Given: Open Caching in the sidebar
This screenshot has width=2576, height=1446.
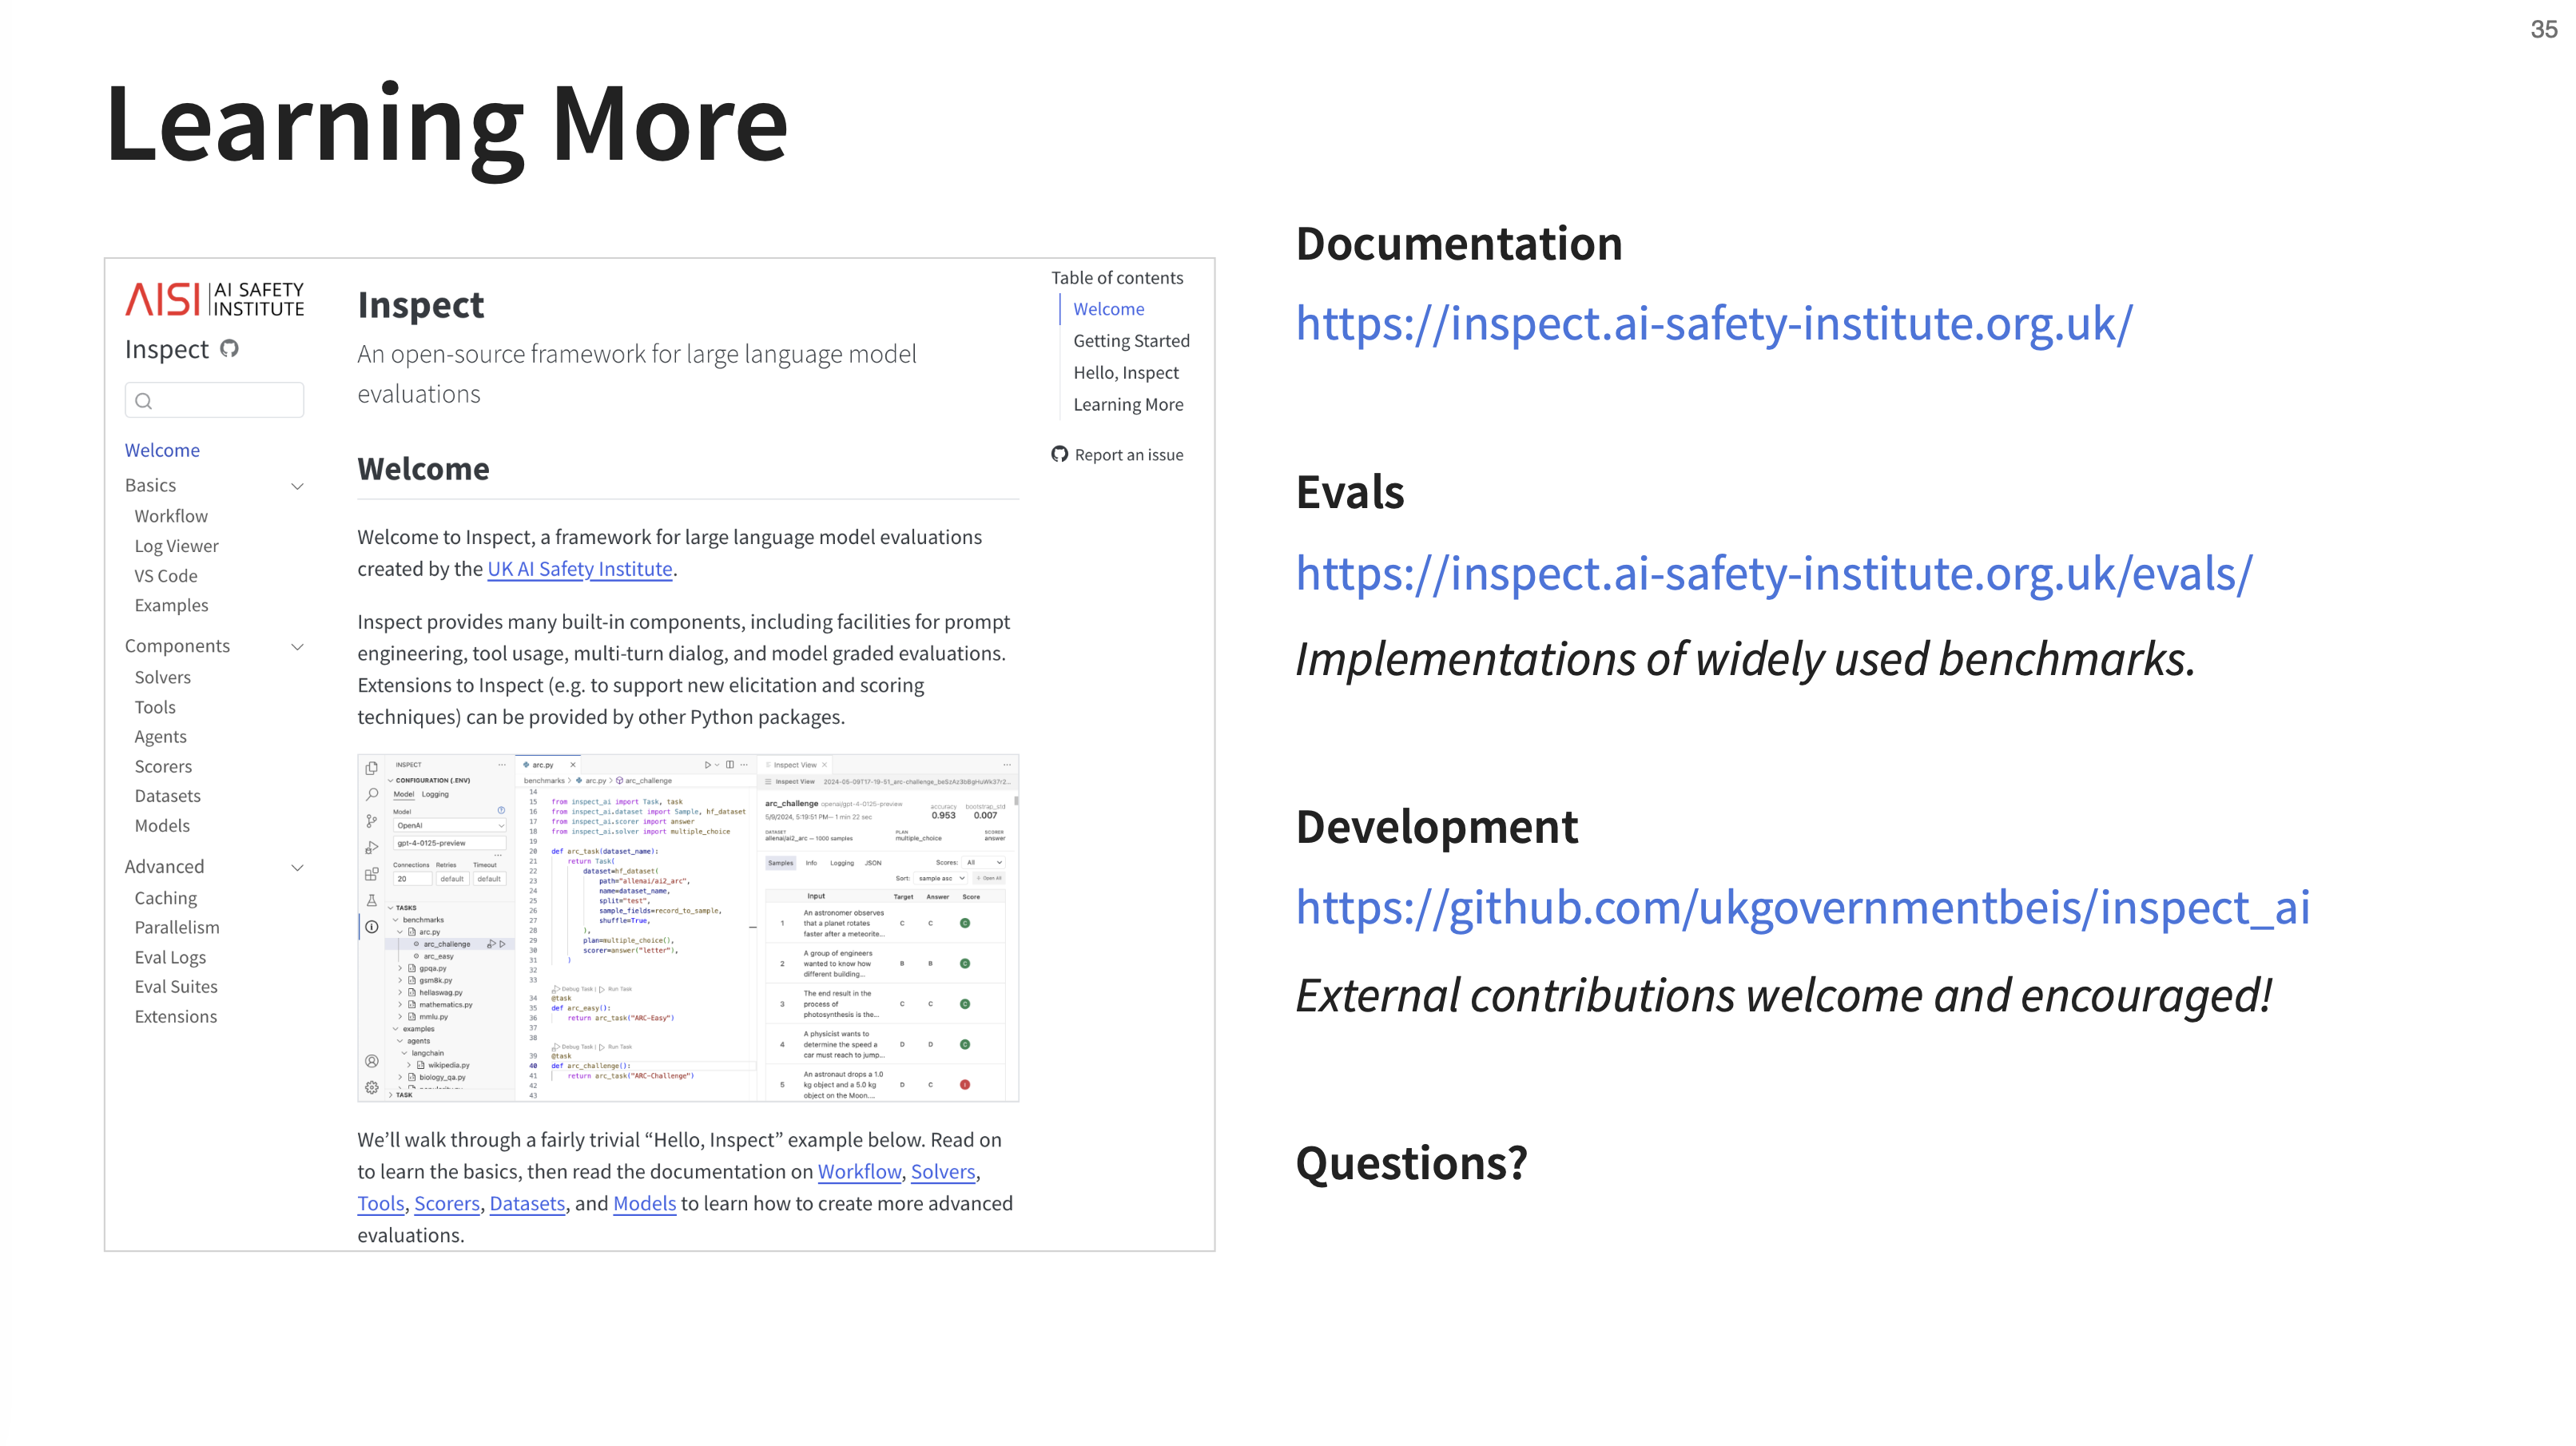Looking at the screenshot, I should [166, 898].
